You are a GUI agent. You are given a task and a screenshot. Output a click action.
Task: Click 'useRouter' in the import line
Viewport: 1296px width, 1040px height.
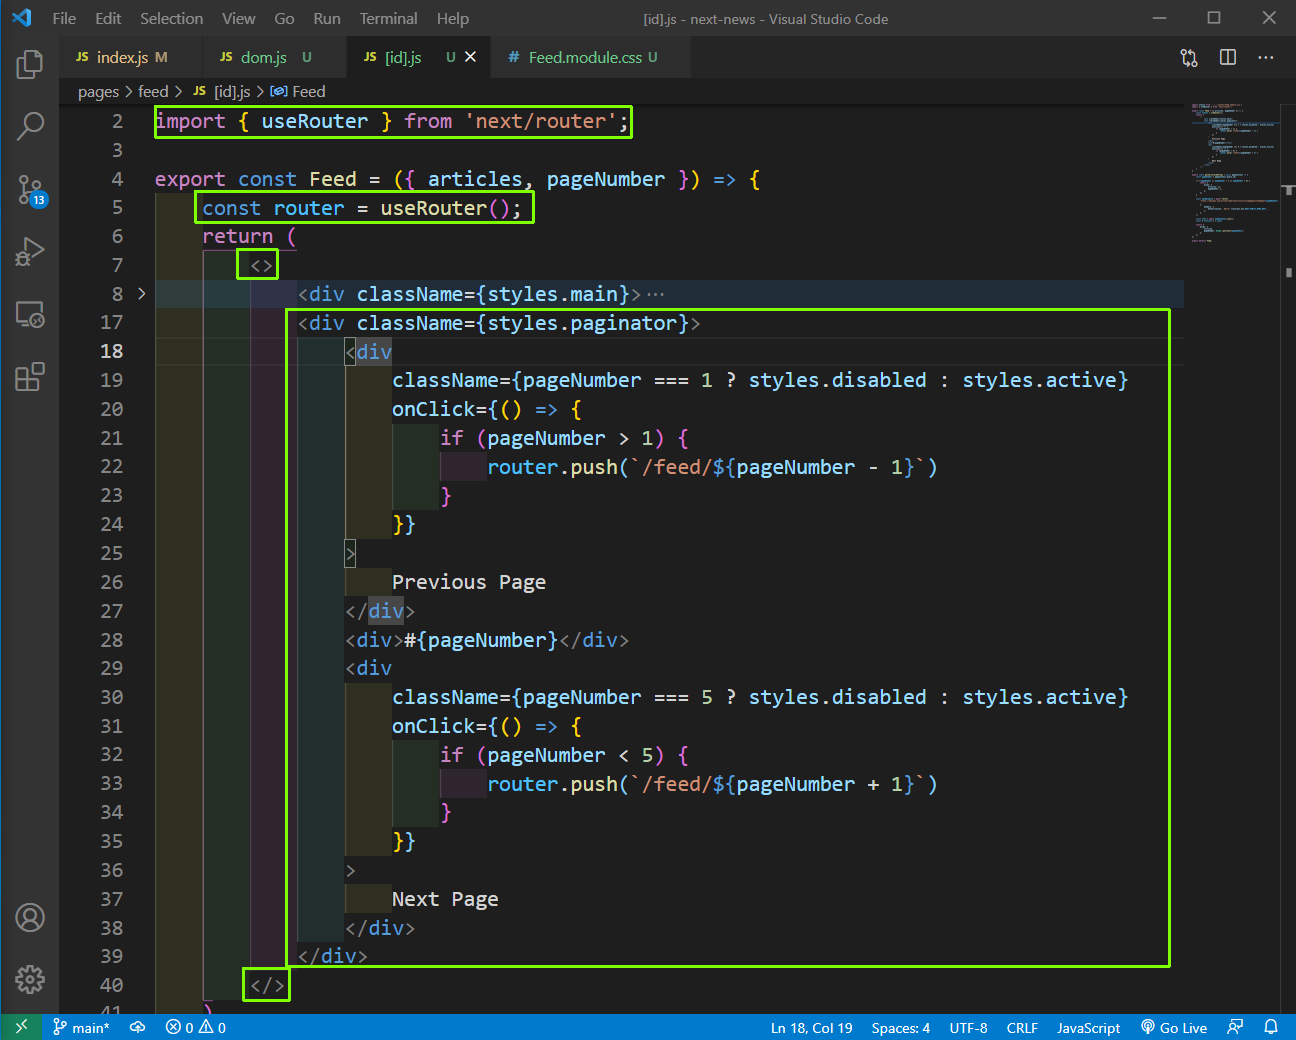point(315,121)
